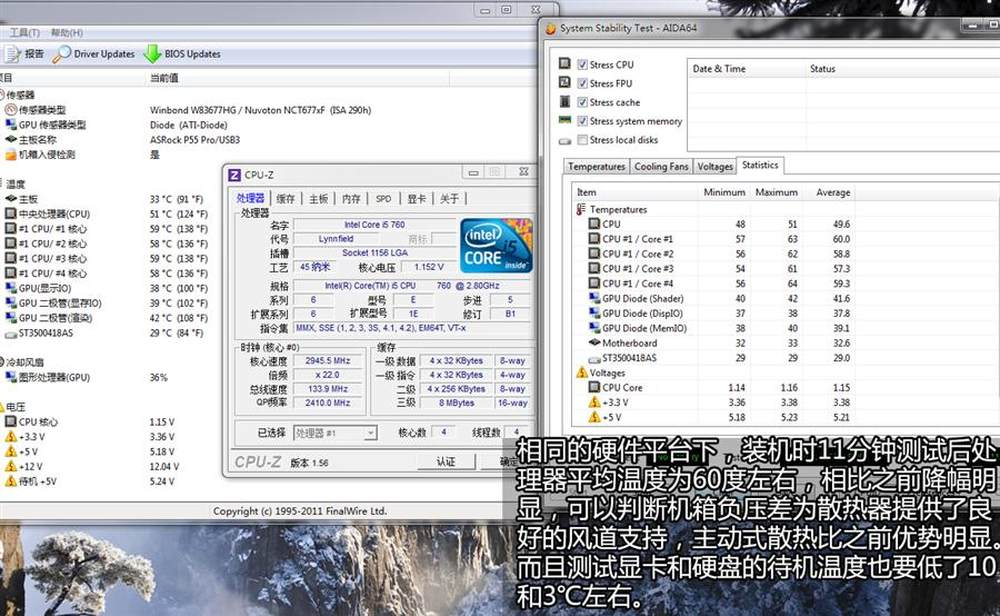Click the 报告 report toolbar icon
This screenshot has width=1000, height=616.
11,54
